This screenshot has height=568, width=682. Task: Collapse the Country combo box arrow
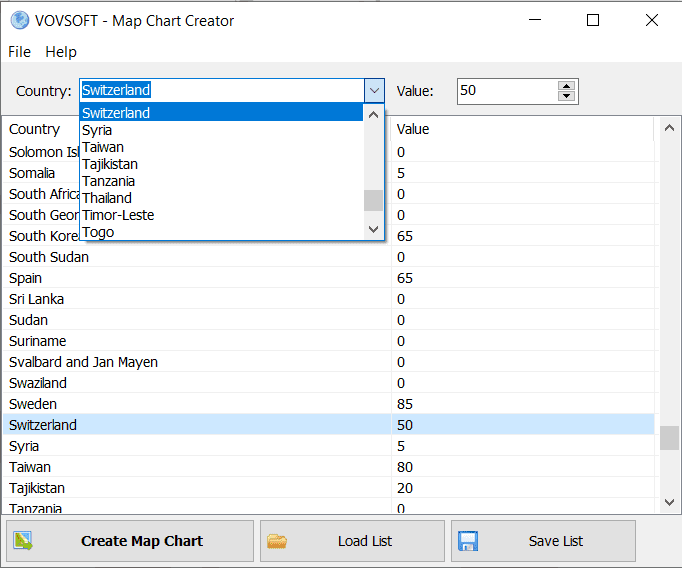click(374, 91)
